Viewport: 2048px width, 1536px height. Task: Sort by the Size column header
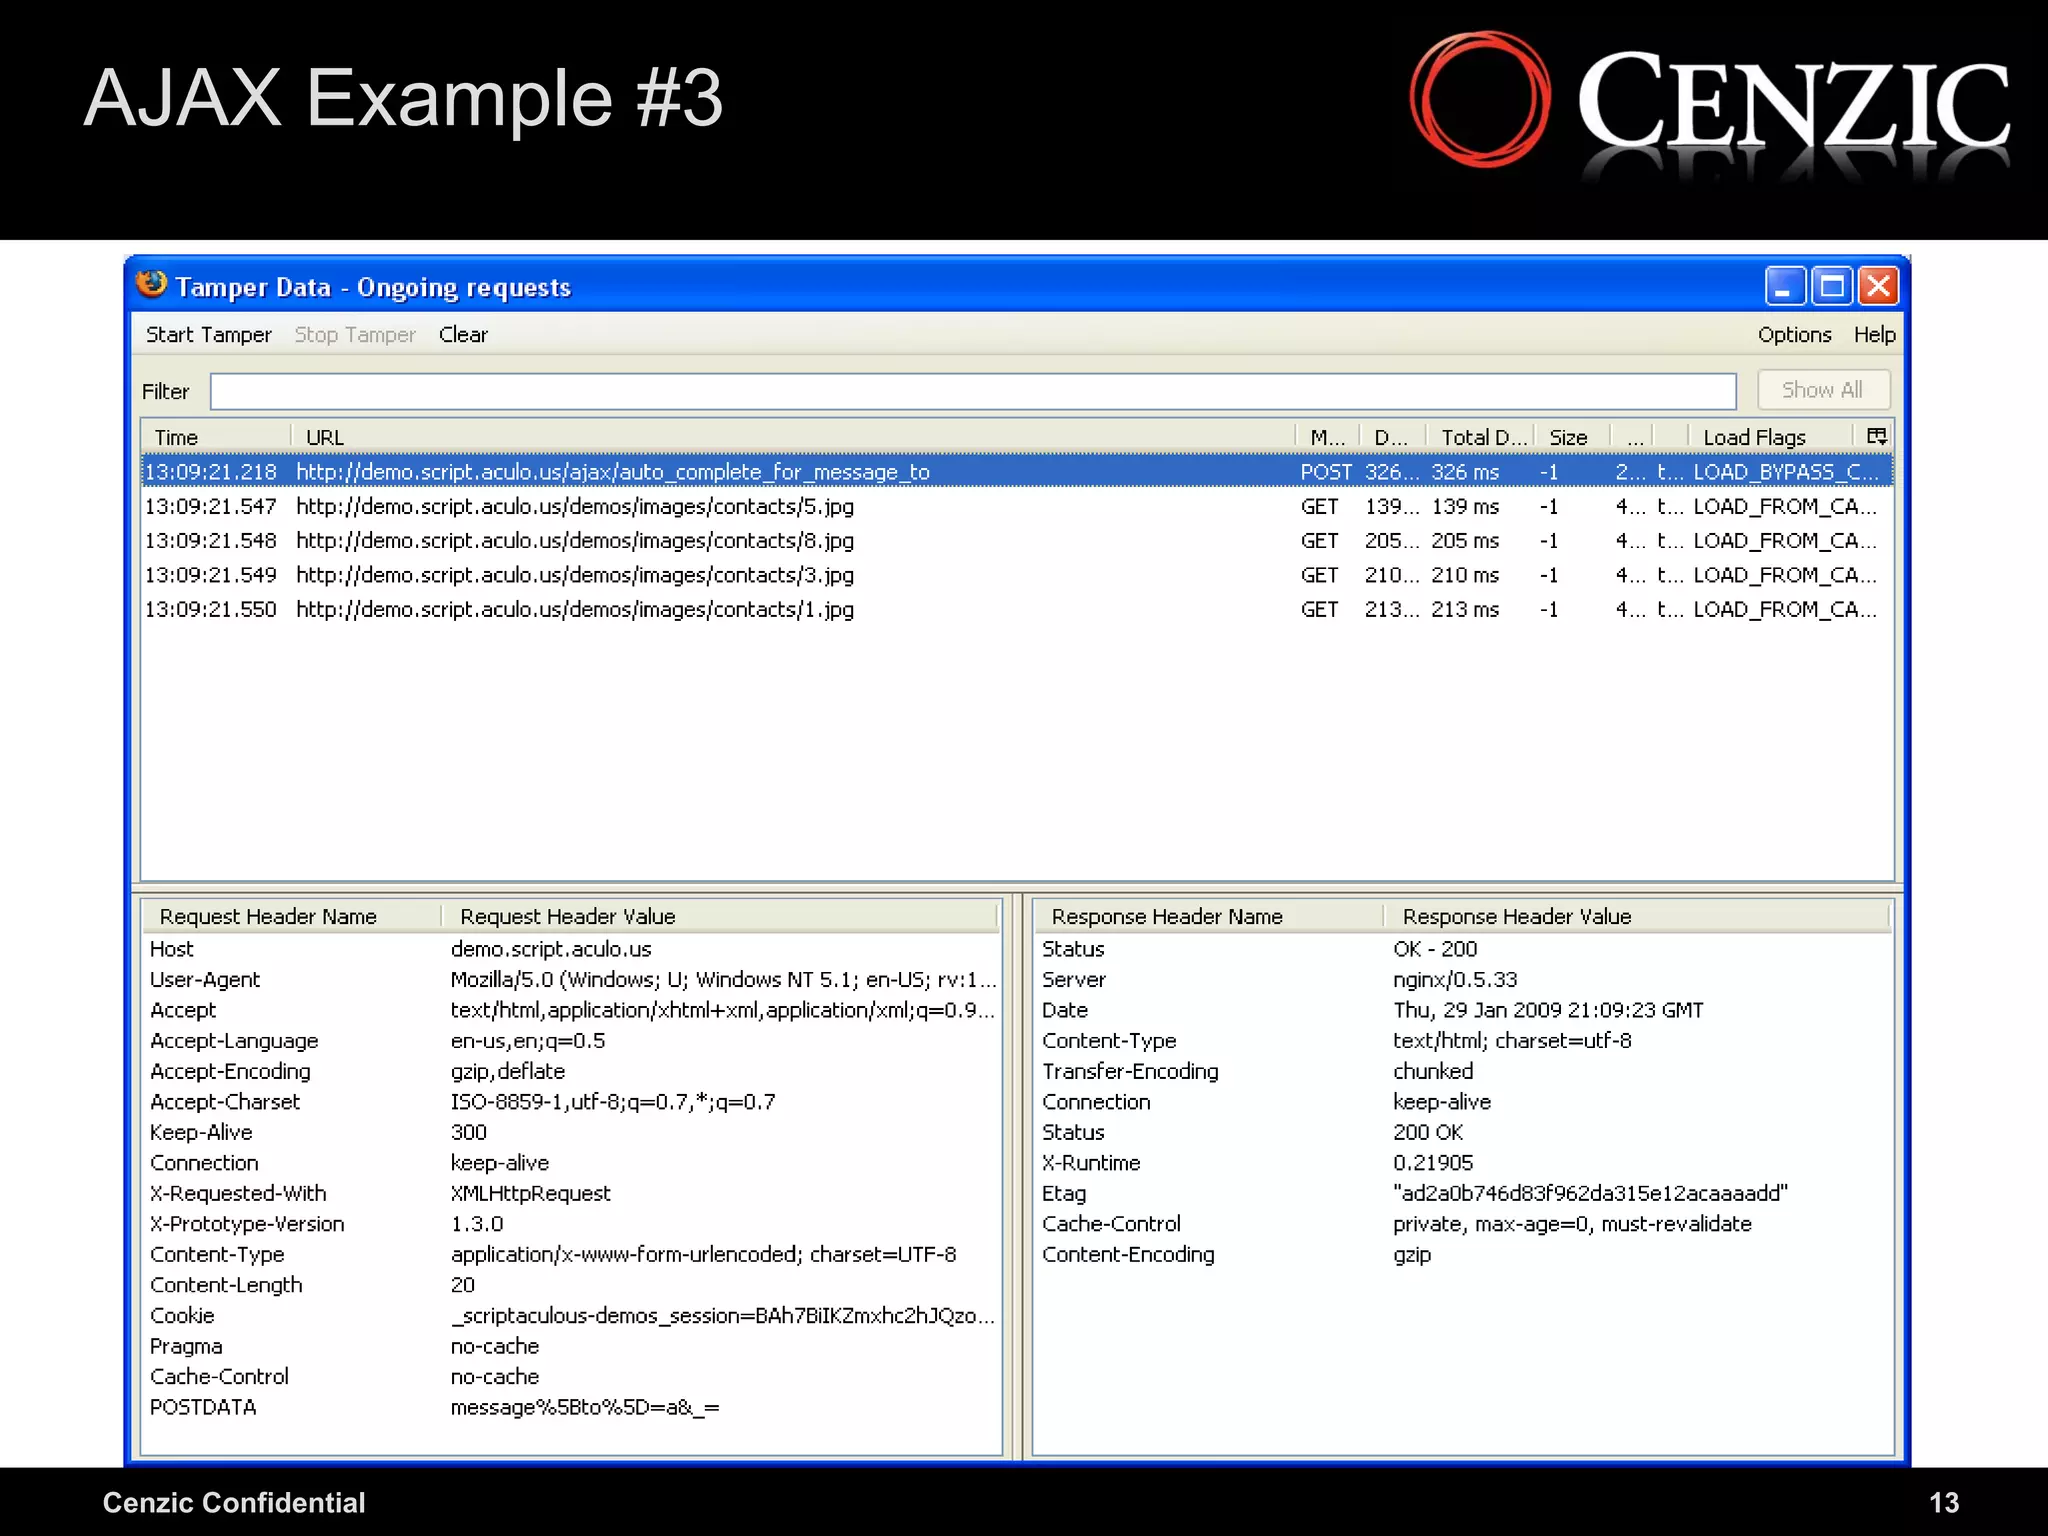coord(1572,437)
